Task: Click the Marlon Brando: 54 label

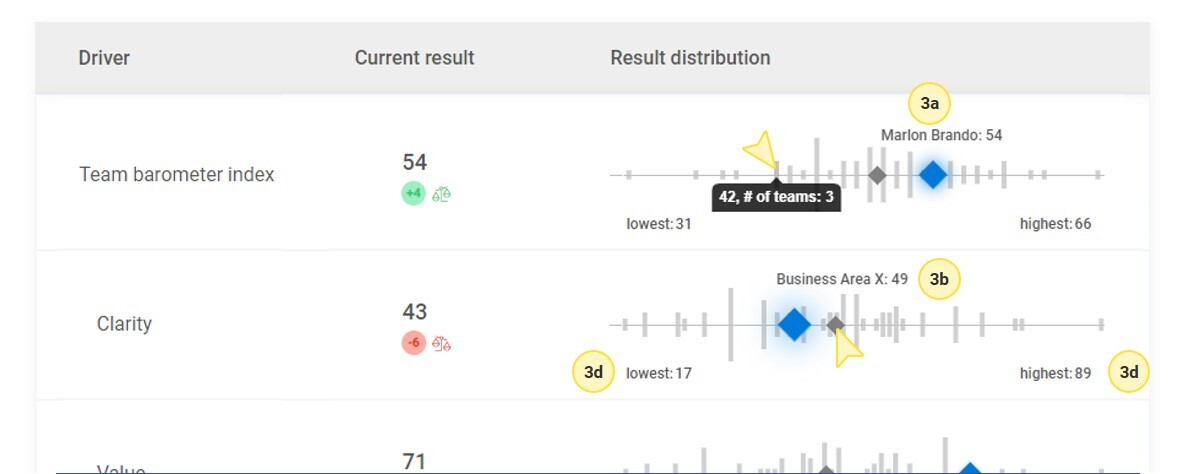Action: [941, 135]
